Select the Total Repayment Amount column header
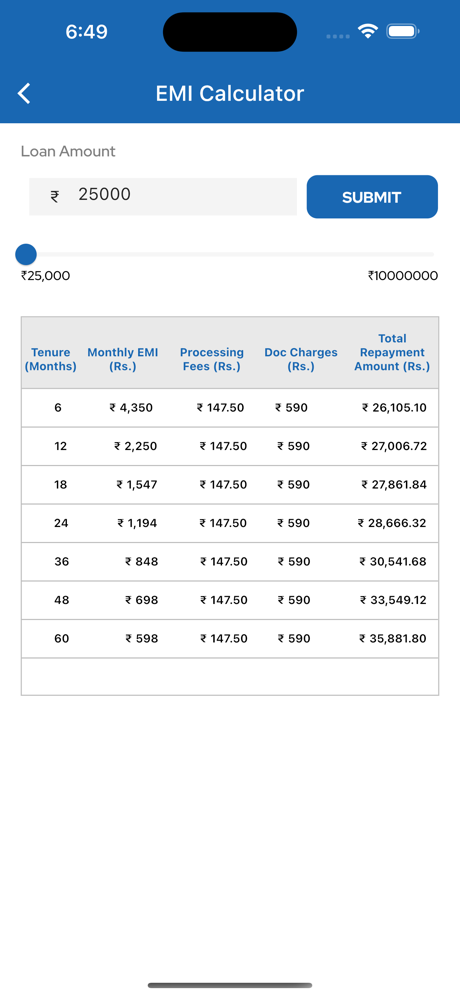 pos(392,352)
